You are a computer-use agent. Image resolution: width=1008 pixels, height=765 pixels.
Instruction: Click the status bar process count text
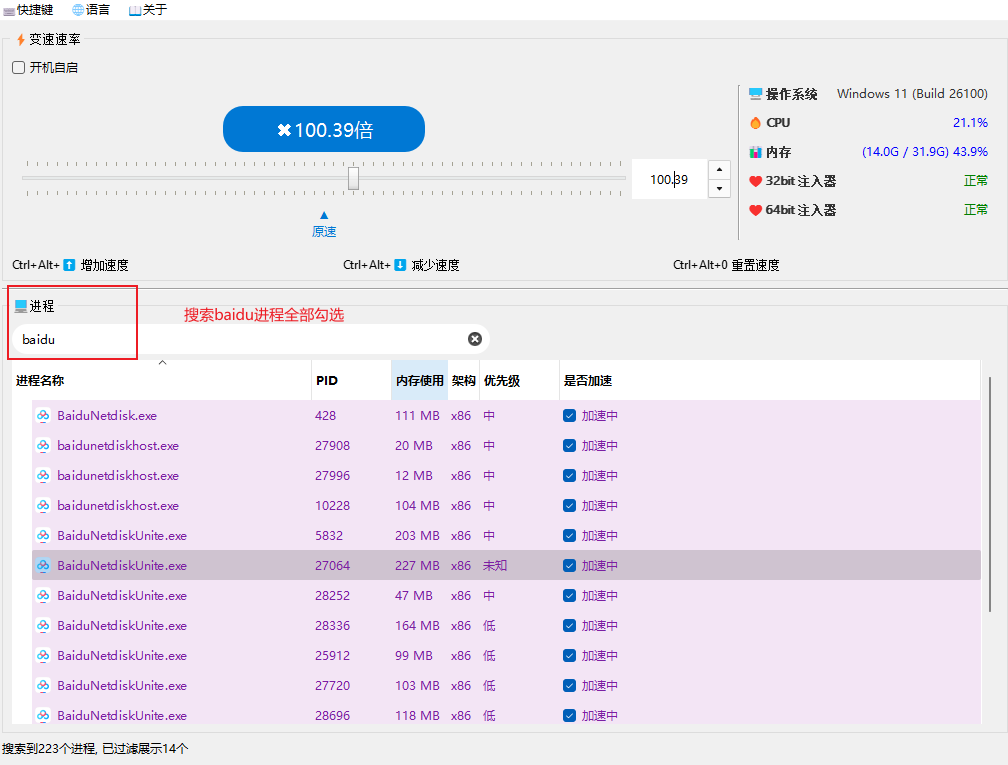pyautogui.click(x=95, y=748)
